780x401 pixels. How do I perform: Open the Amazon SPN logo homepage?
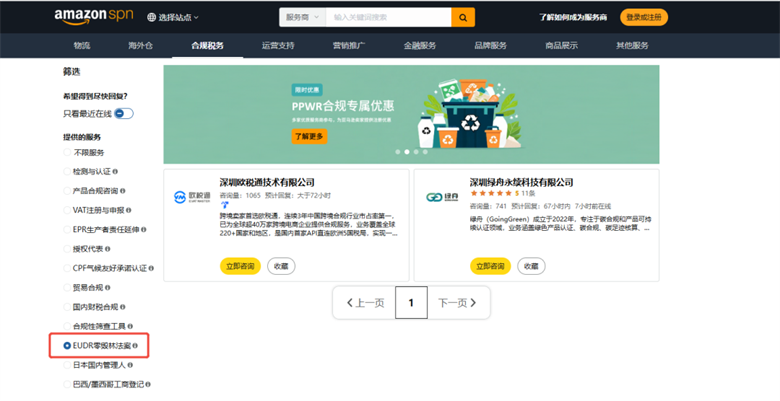click(94, 17)
